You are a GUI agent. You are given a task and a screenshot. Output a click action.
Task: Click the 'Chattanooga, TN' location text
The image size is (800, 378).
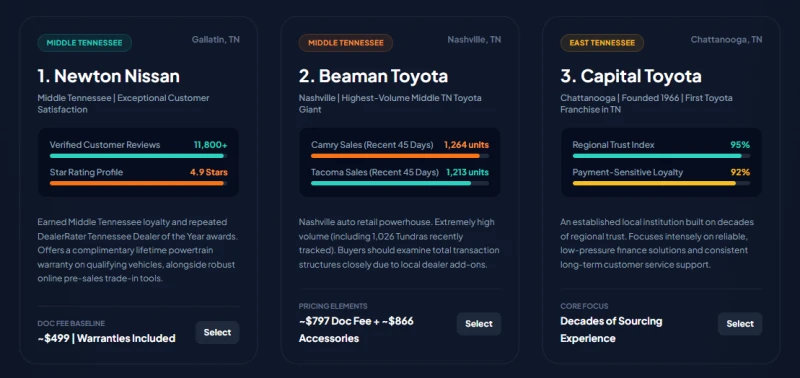(x=727, y=39)
